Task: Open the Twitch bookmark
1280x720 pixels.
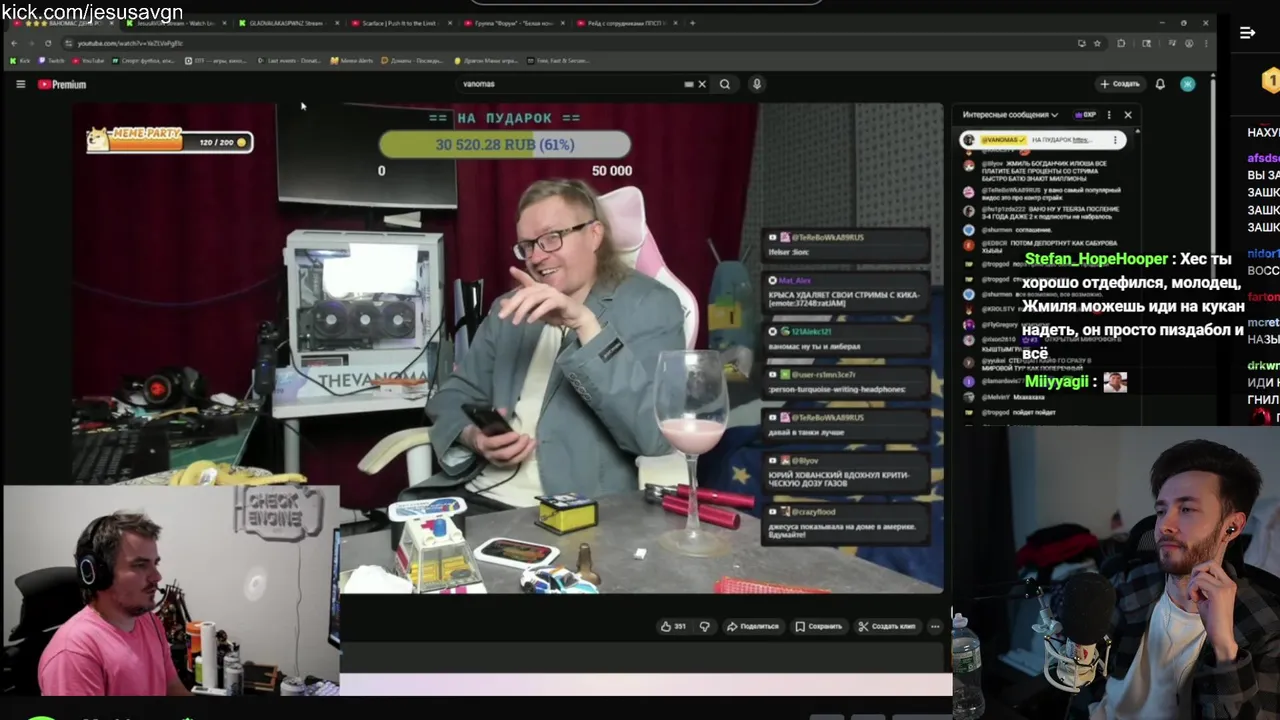Action: pyautogui.click(x=52, y=61)
